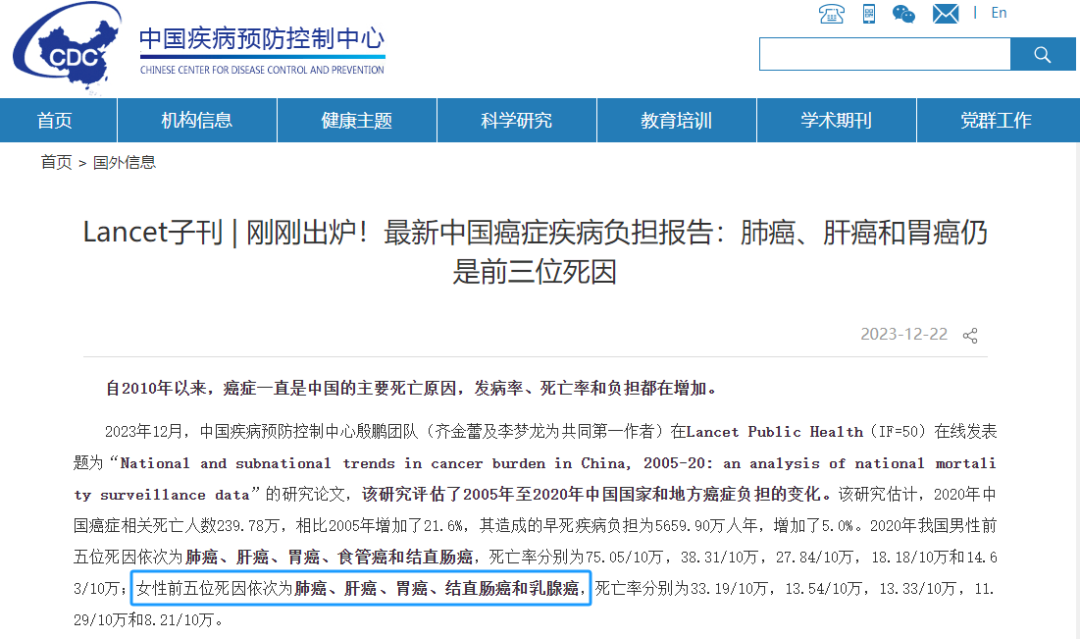The image size is (1080, 639).
Task: Open the email envelope icon
Action: (x=944, y=14)
